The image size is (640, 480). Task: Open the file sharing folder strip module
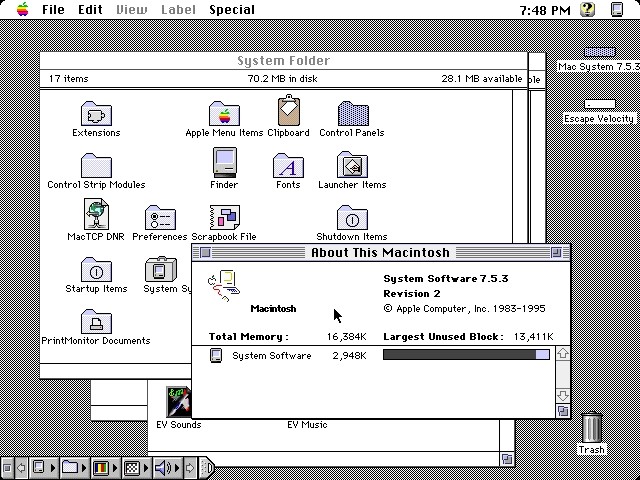click(70, 467)
